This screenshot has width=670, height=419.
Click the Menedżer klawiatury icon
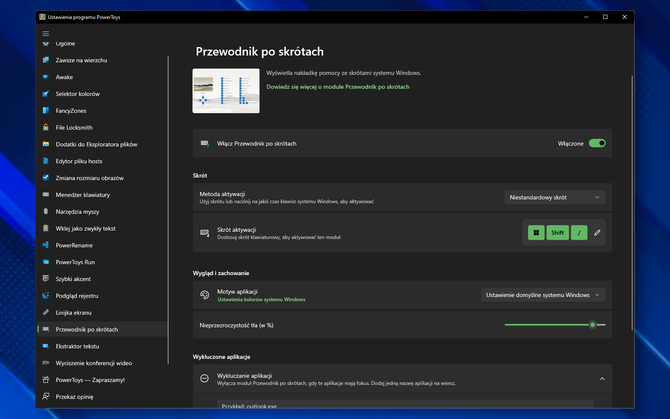(46, 195)
